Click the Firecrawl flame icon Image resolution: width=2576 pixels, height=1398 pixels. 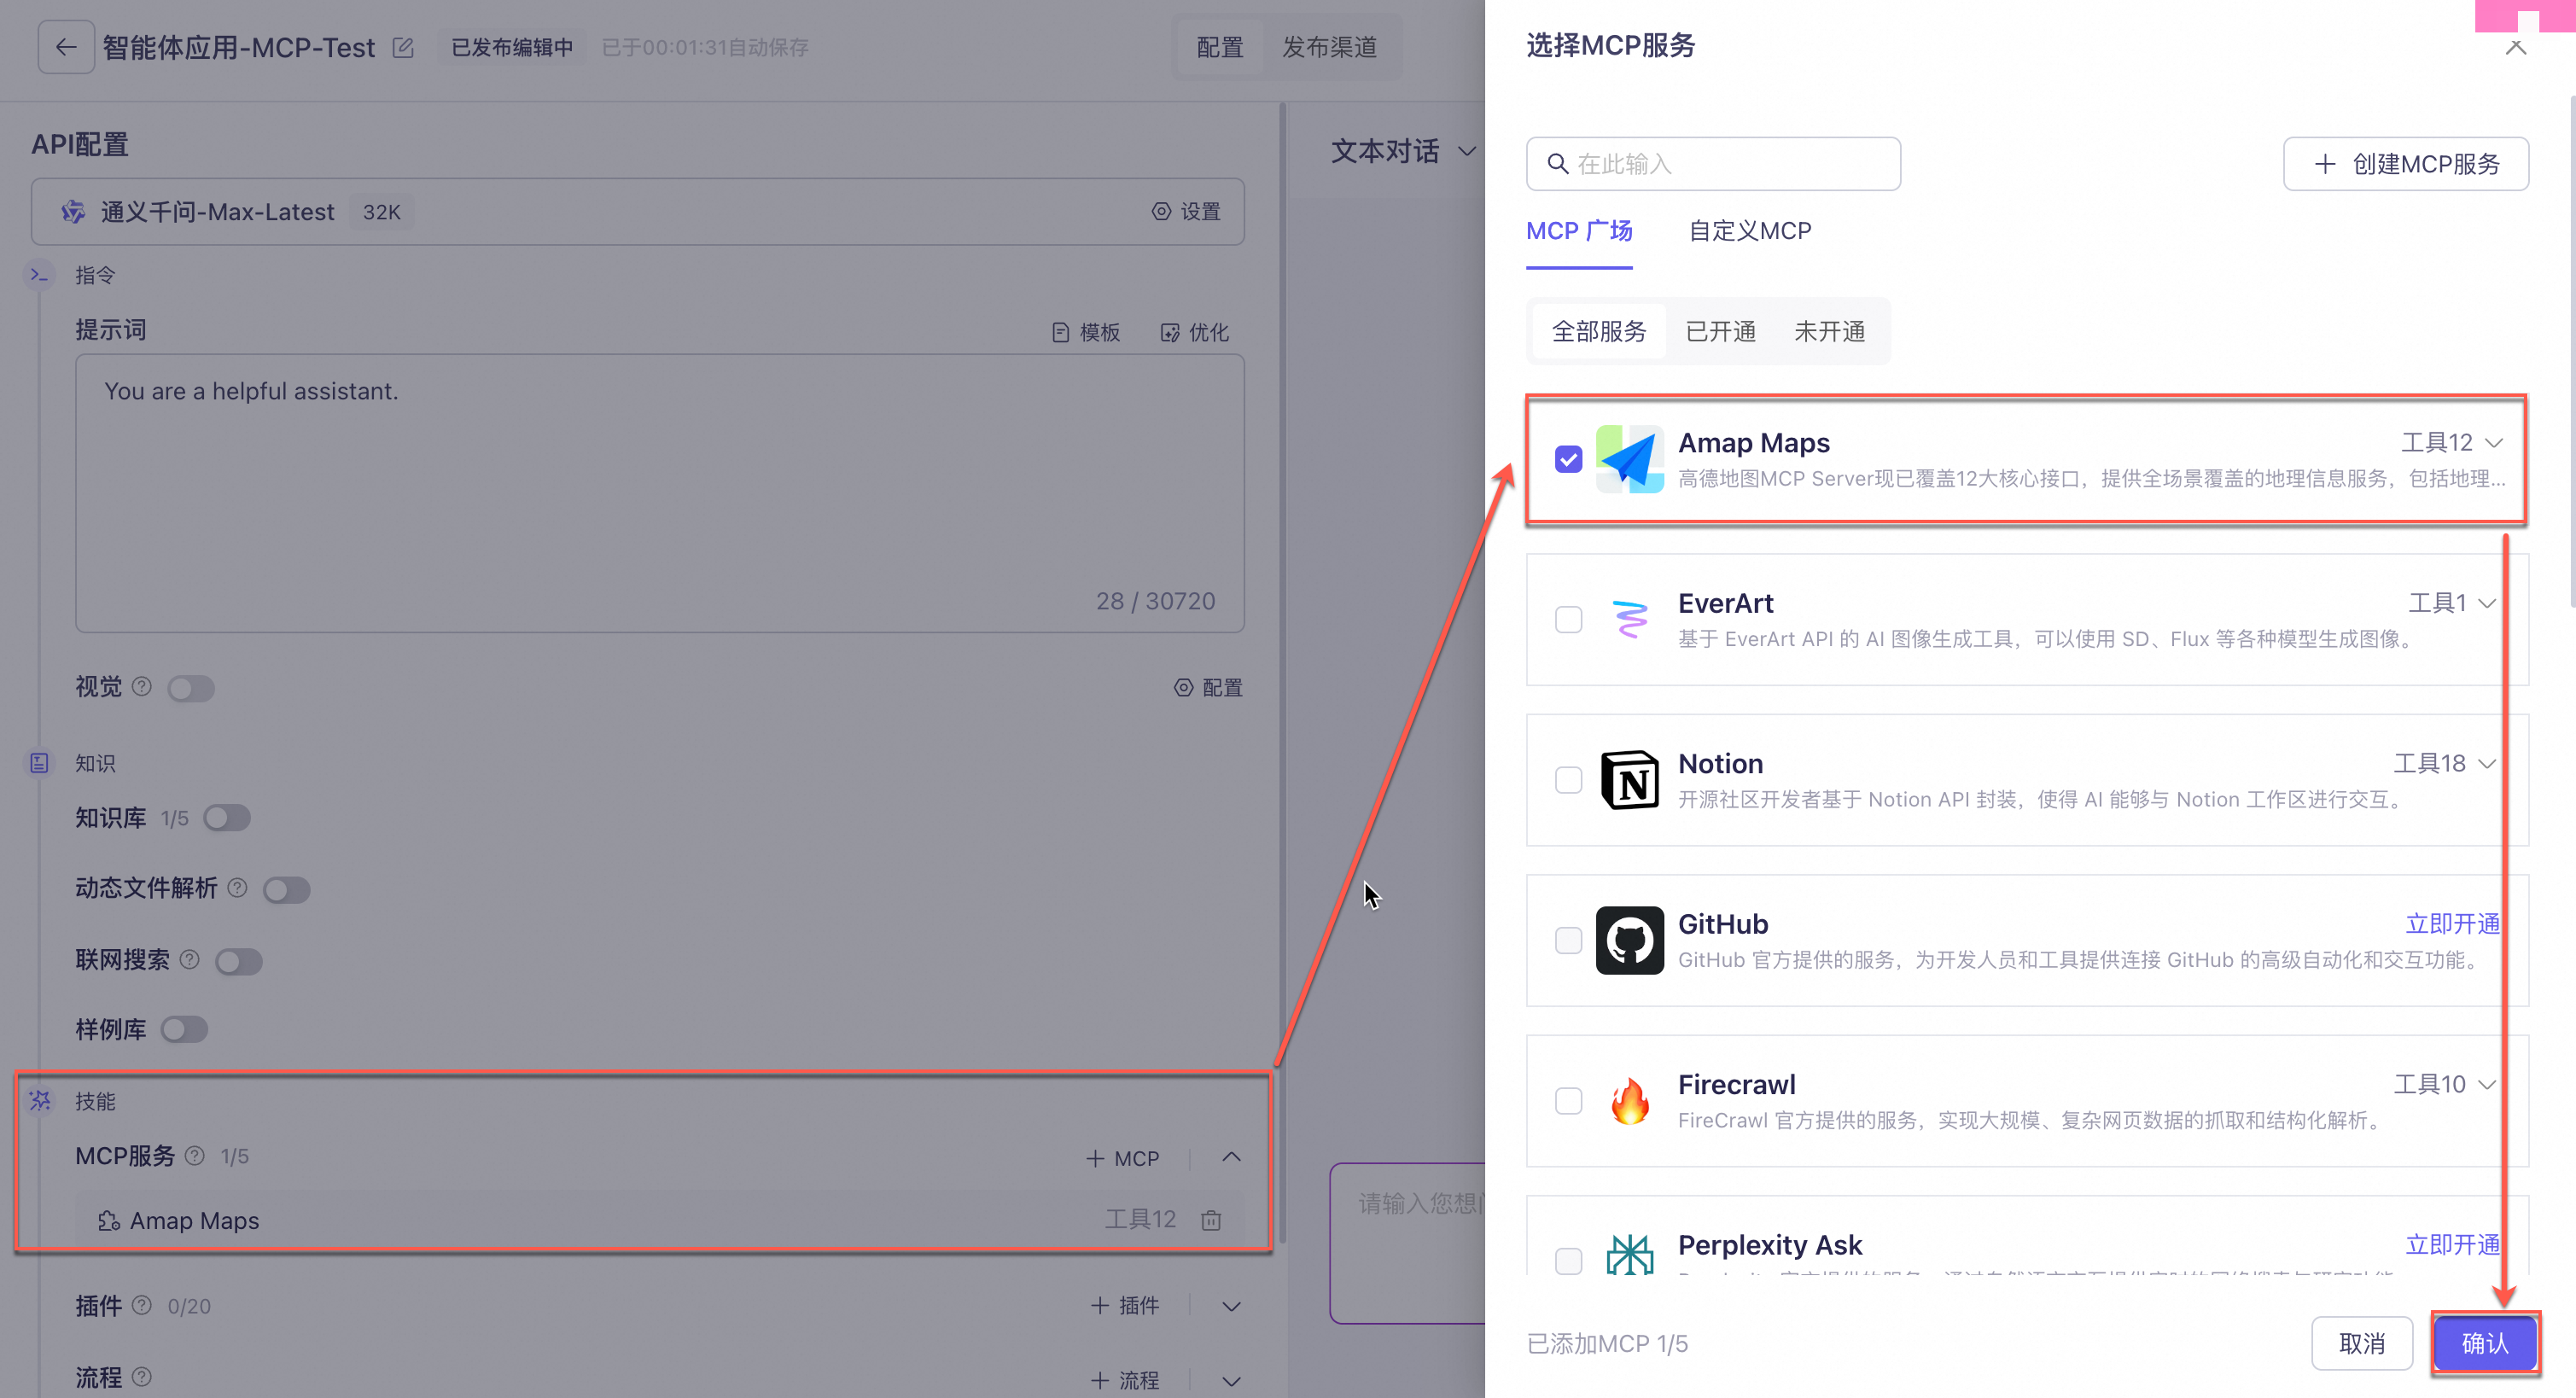coord(1629,1100)
